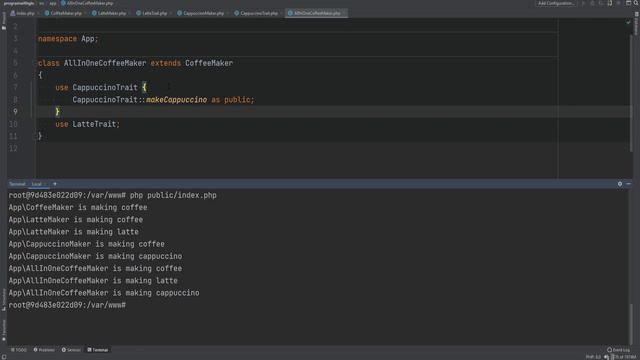Image resolution: width=640 pixels, height=360 pixels.
Task: Click 'App\AllInOneCoffeeMaker is making cappuccino' output
Action: coord(104,293)
